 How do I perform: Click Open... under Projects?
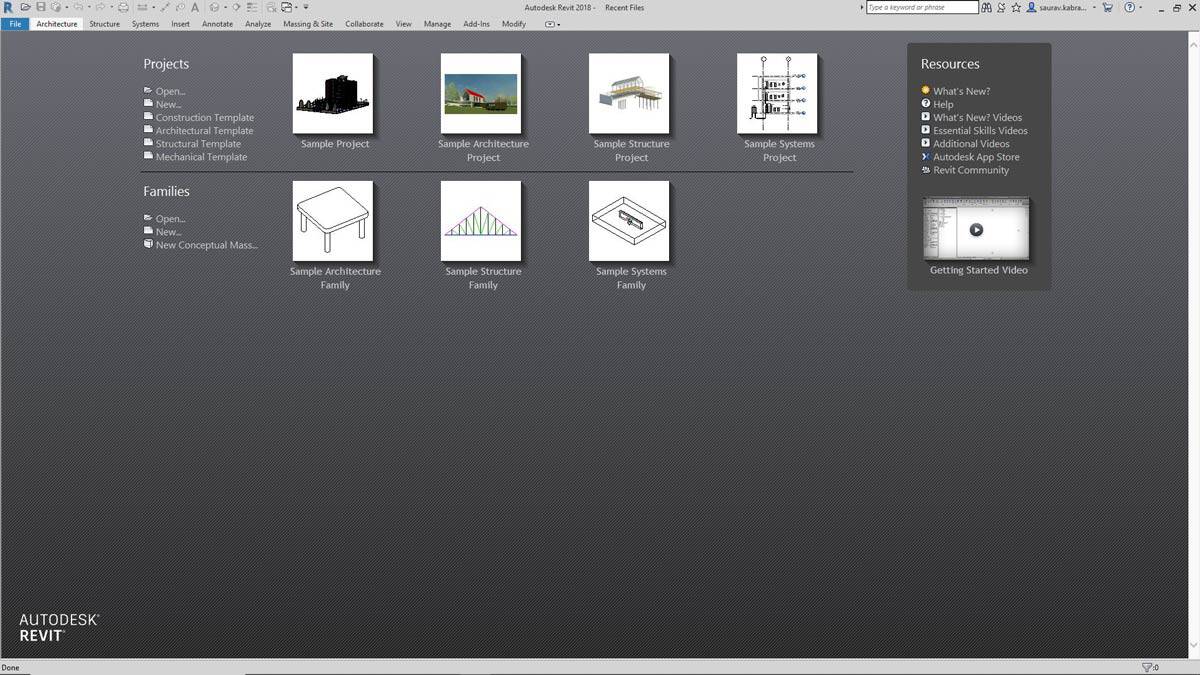[x=170, y=91]
